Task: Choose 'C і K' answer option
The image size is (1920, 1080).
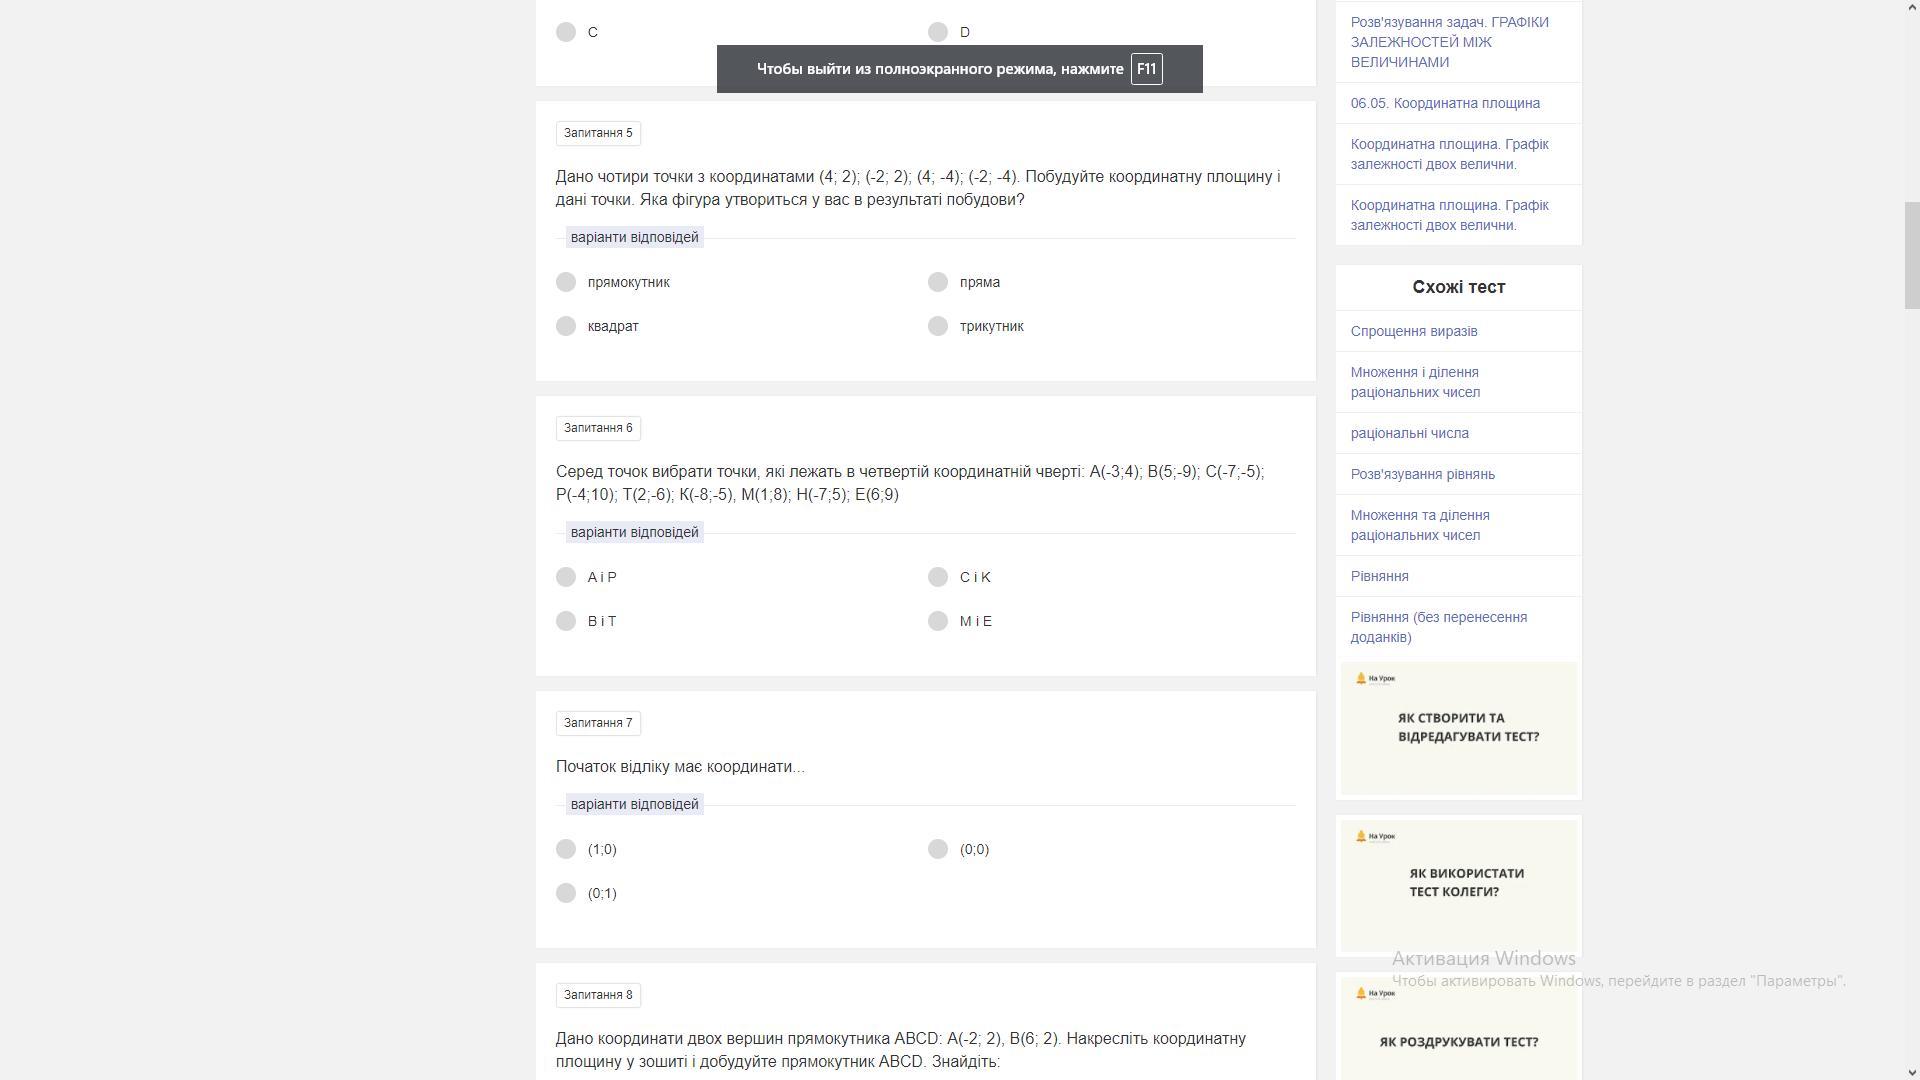Action: 938,577
